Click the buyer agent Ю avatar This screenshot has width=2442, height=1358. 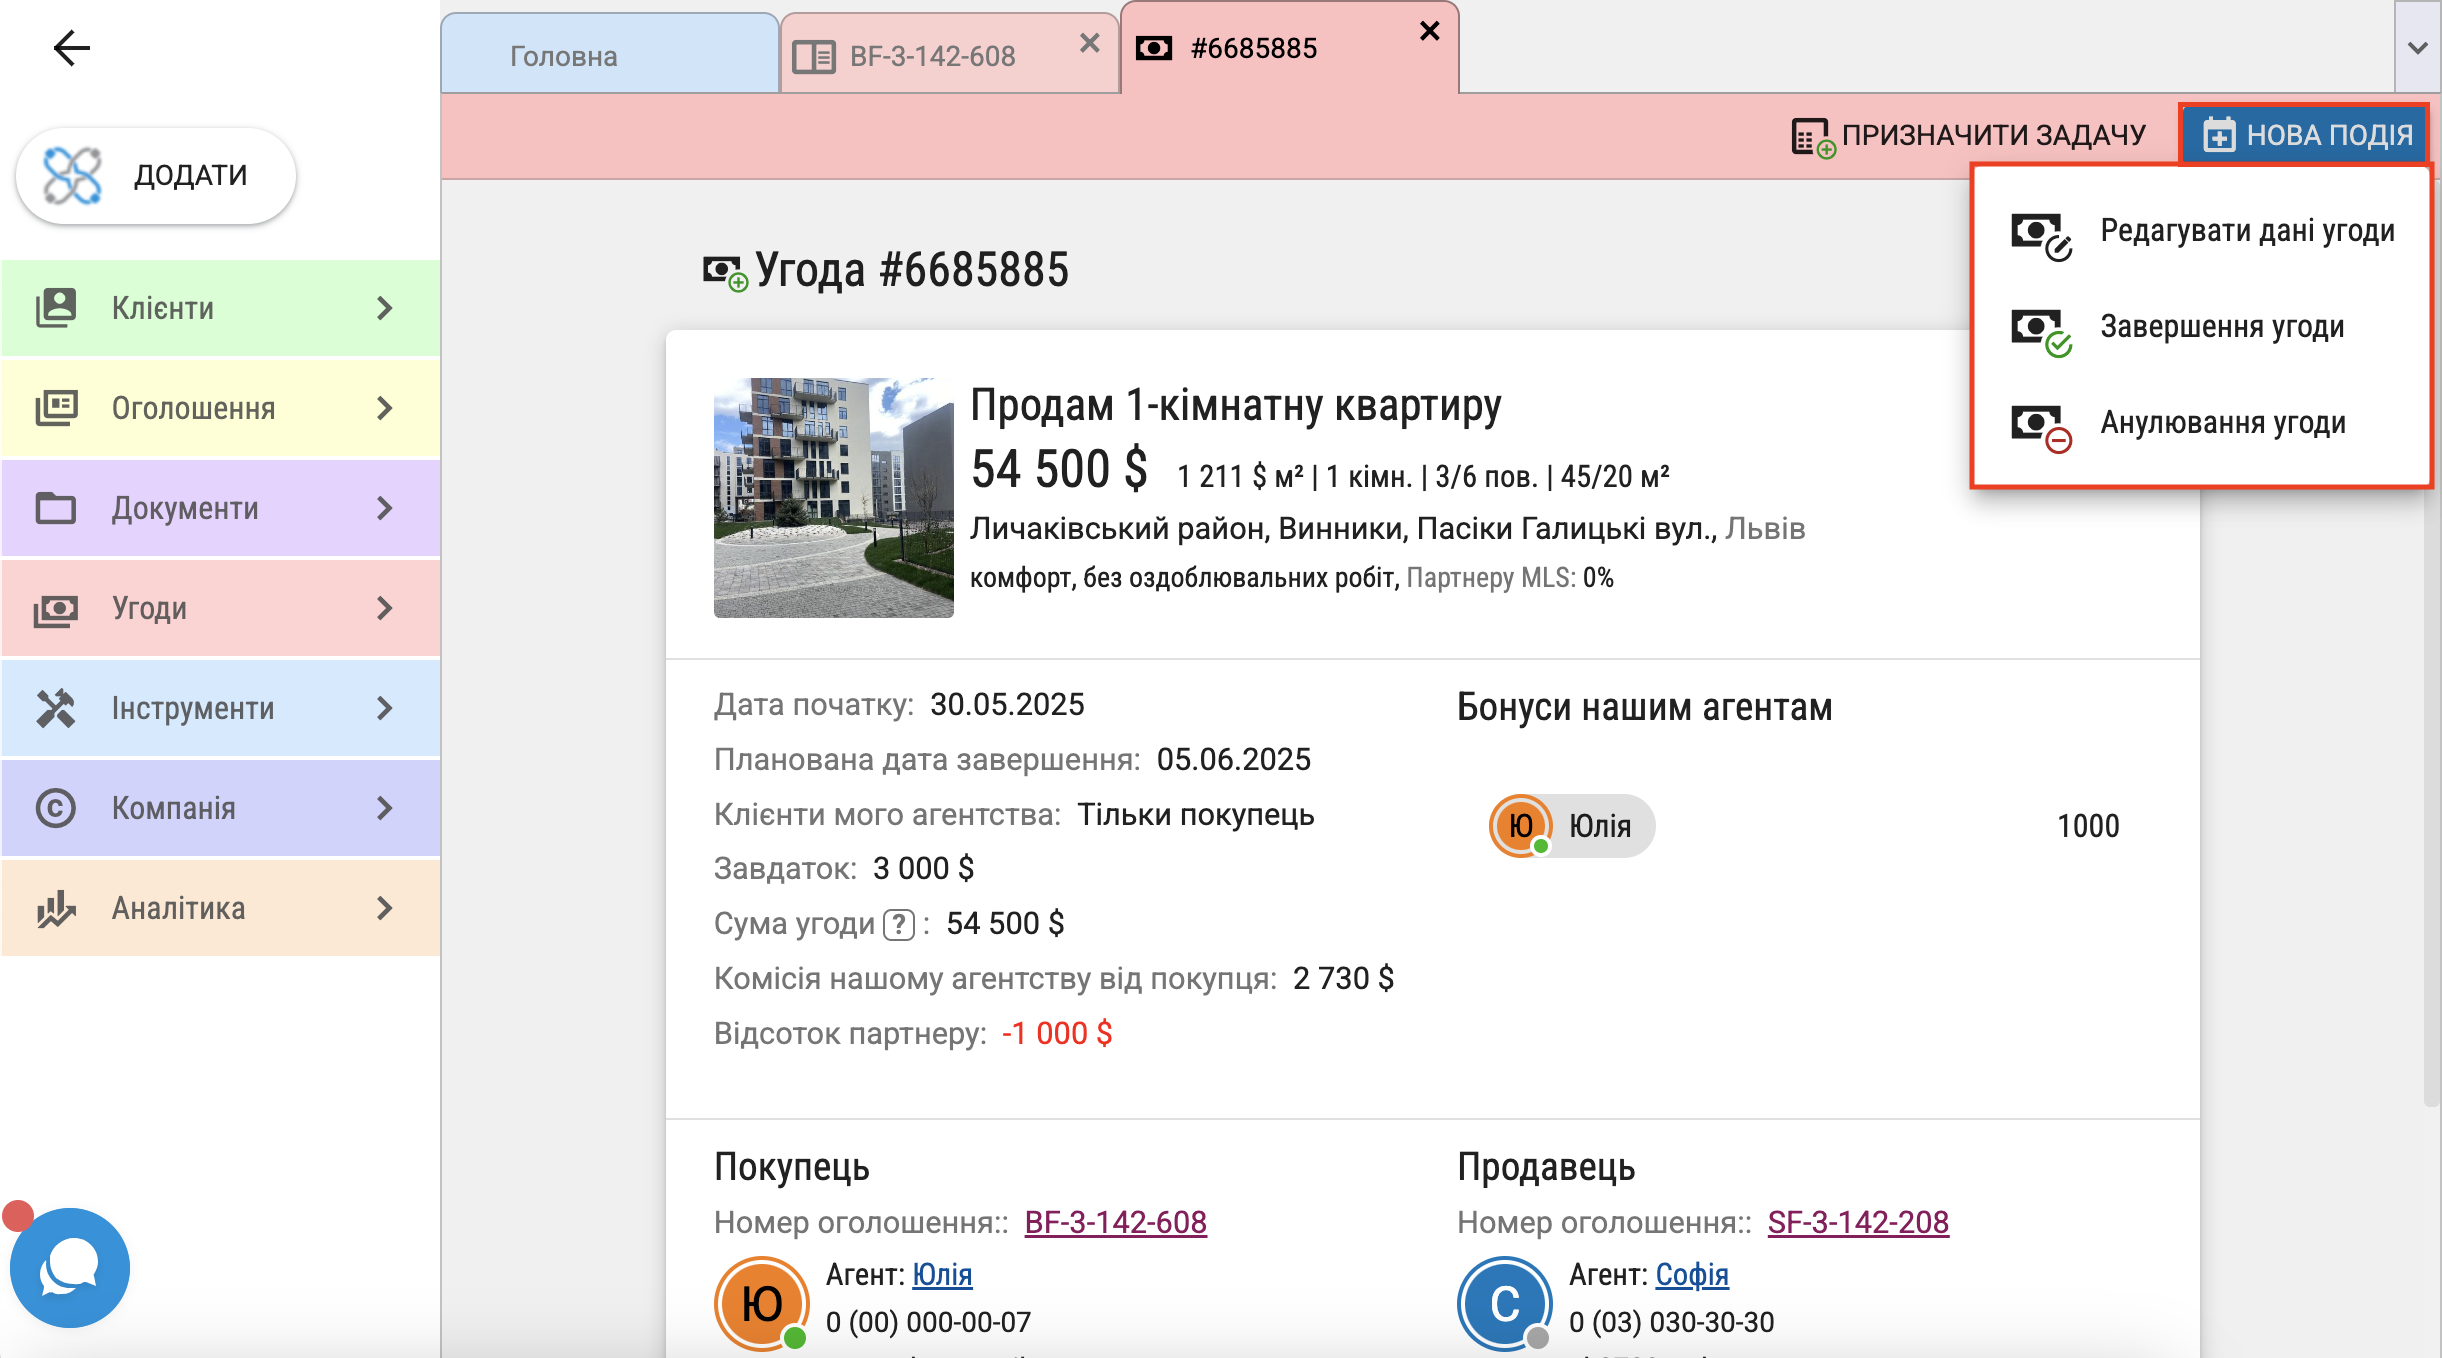click(x=762, y=1304)
